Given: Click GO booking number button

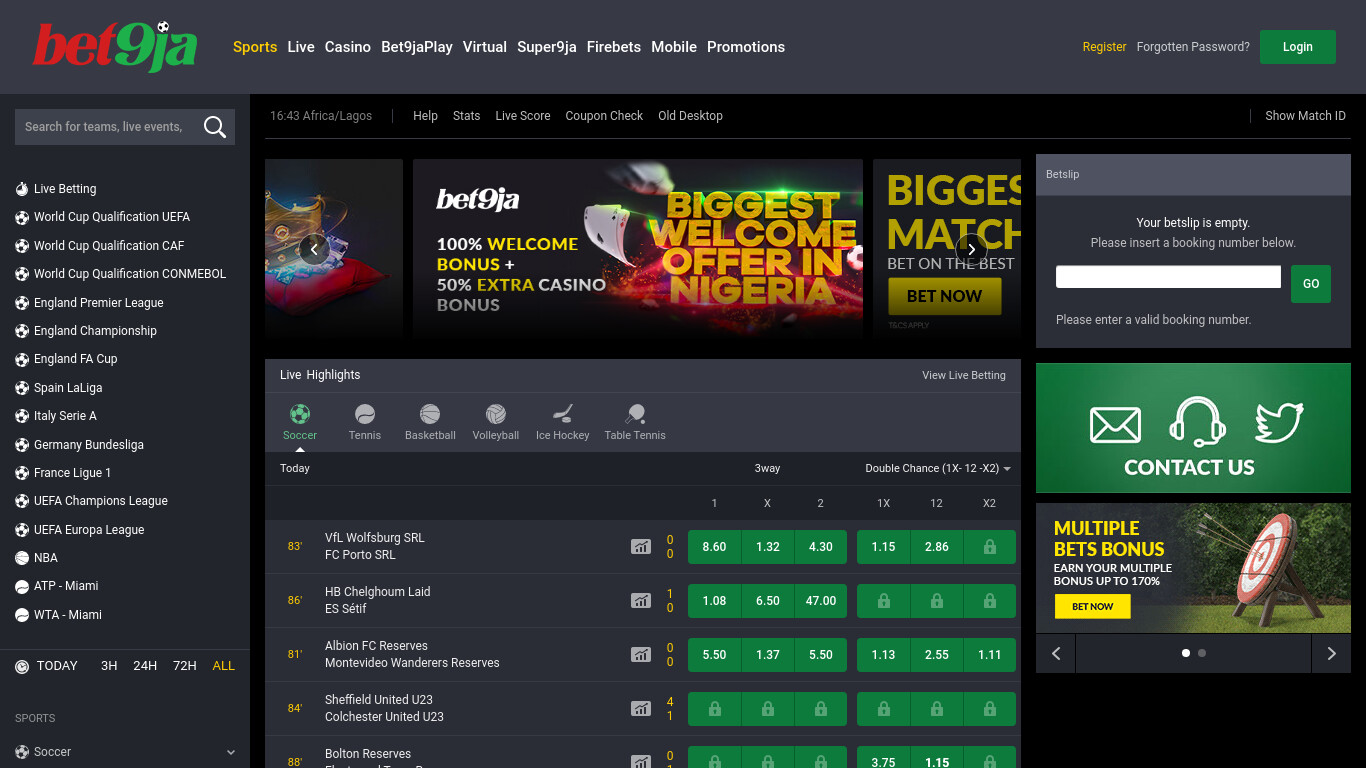Looking at the screenshot, I should 1311,284.
